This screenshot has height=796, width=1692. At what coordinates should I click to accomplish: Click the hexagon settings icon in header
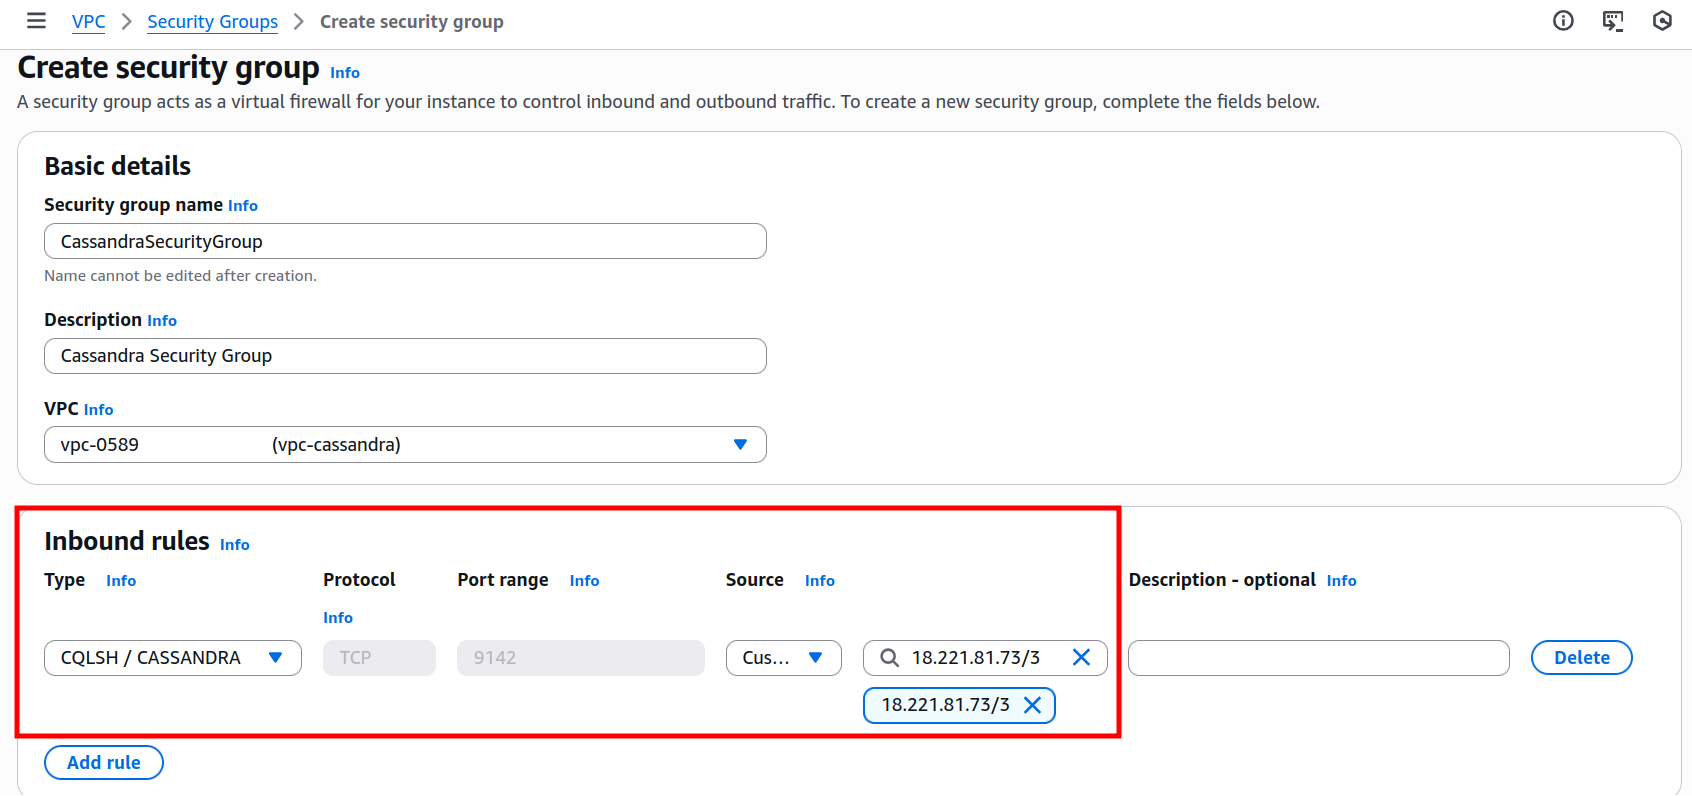coord(1662,21)
